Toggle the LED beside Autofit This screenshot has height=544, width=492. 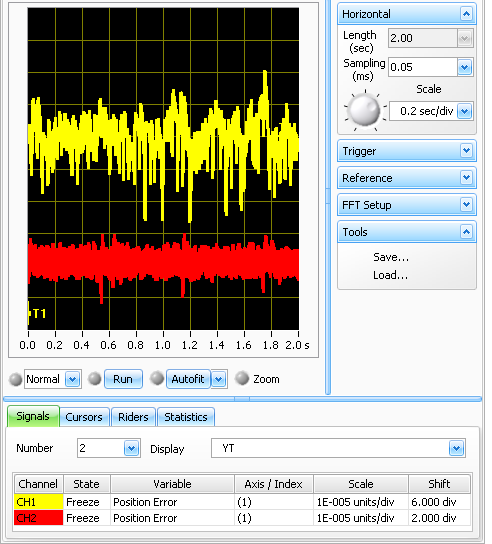click(157, 379)
